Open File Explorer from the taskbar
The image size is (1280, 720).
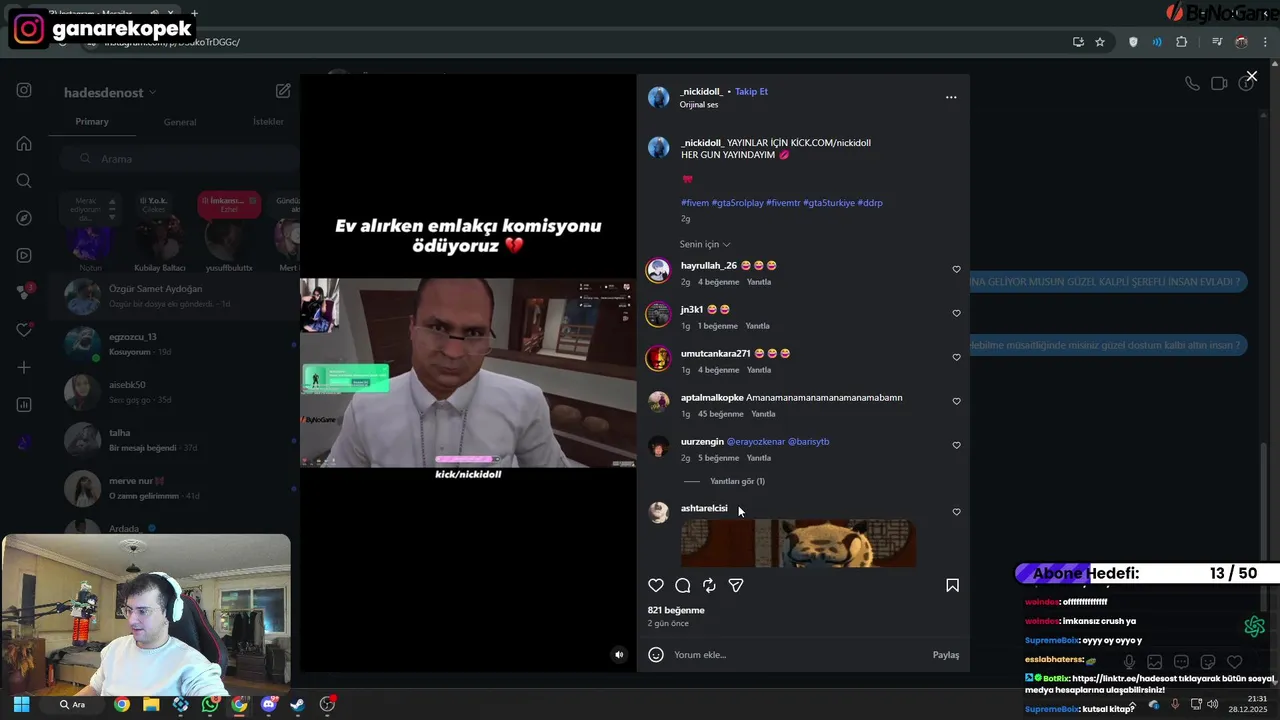(x=151, y=704)
